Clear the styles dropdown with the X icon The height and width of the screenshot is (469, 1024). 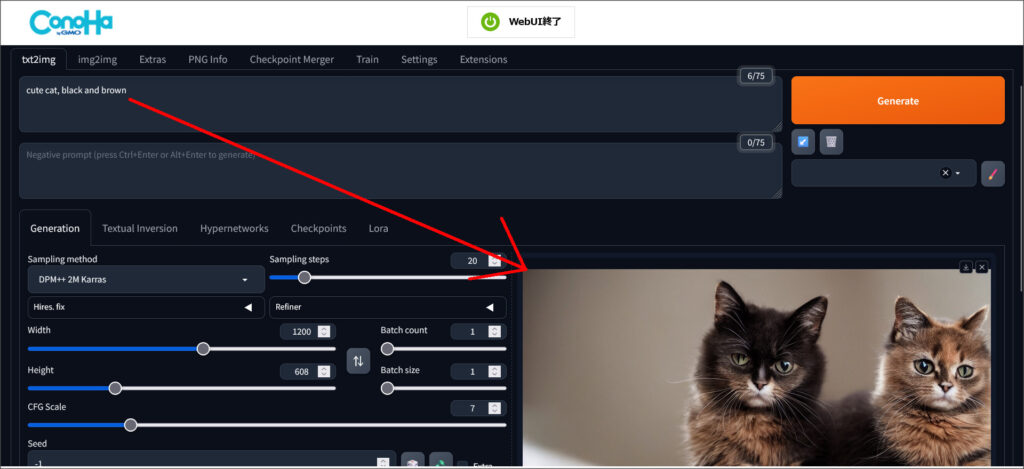tap(945, 173)
